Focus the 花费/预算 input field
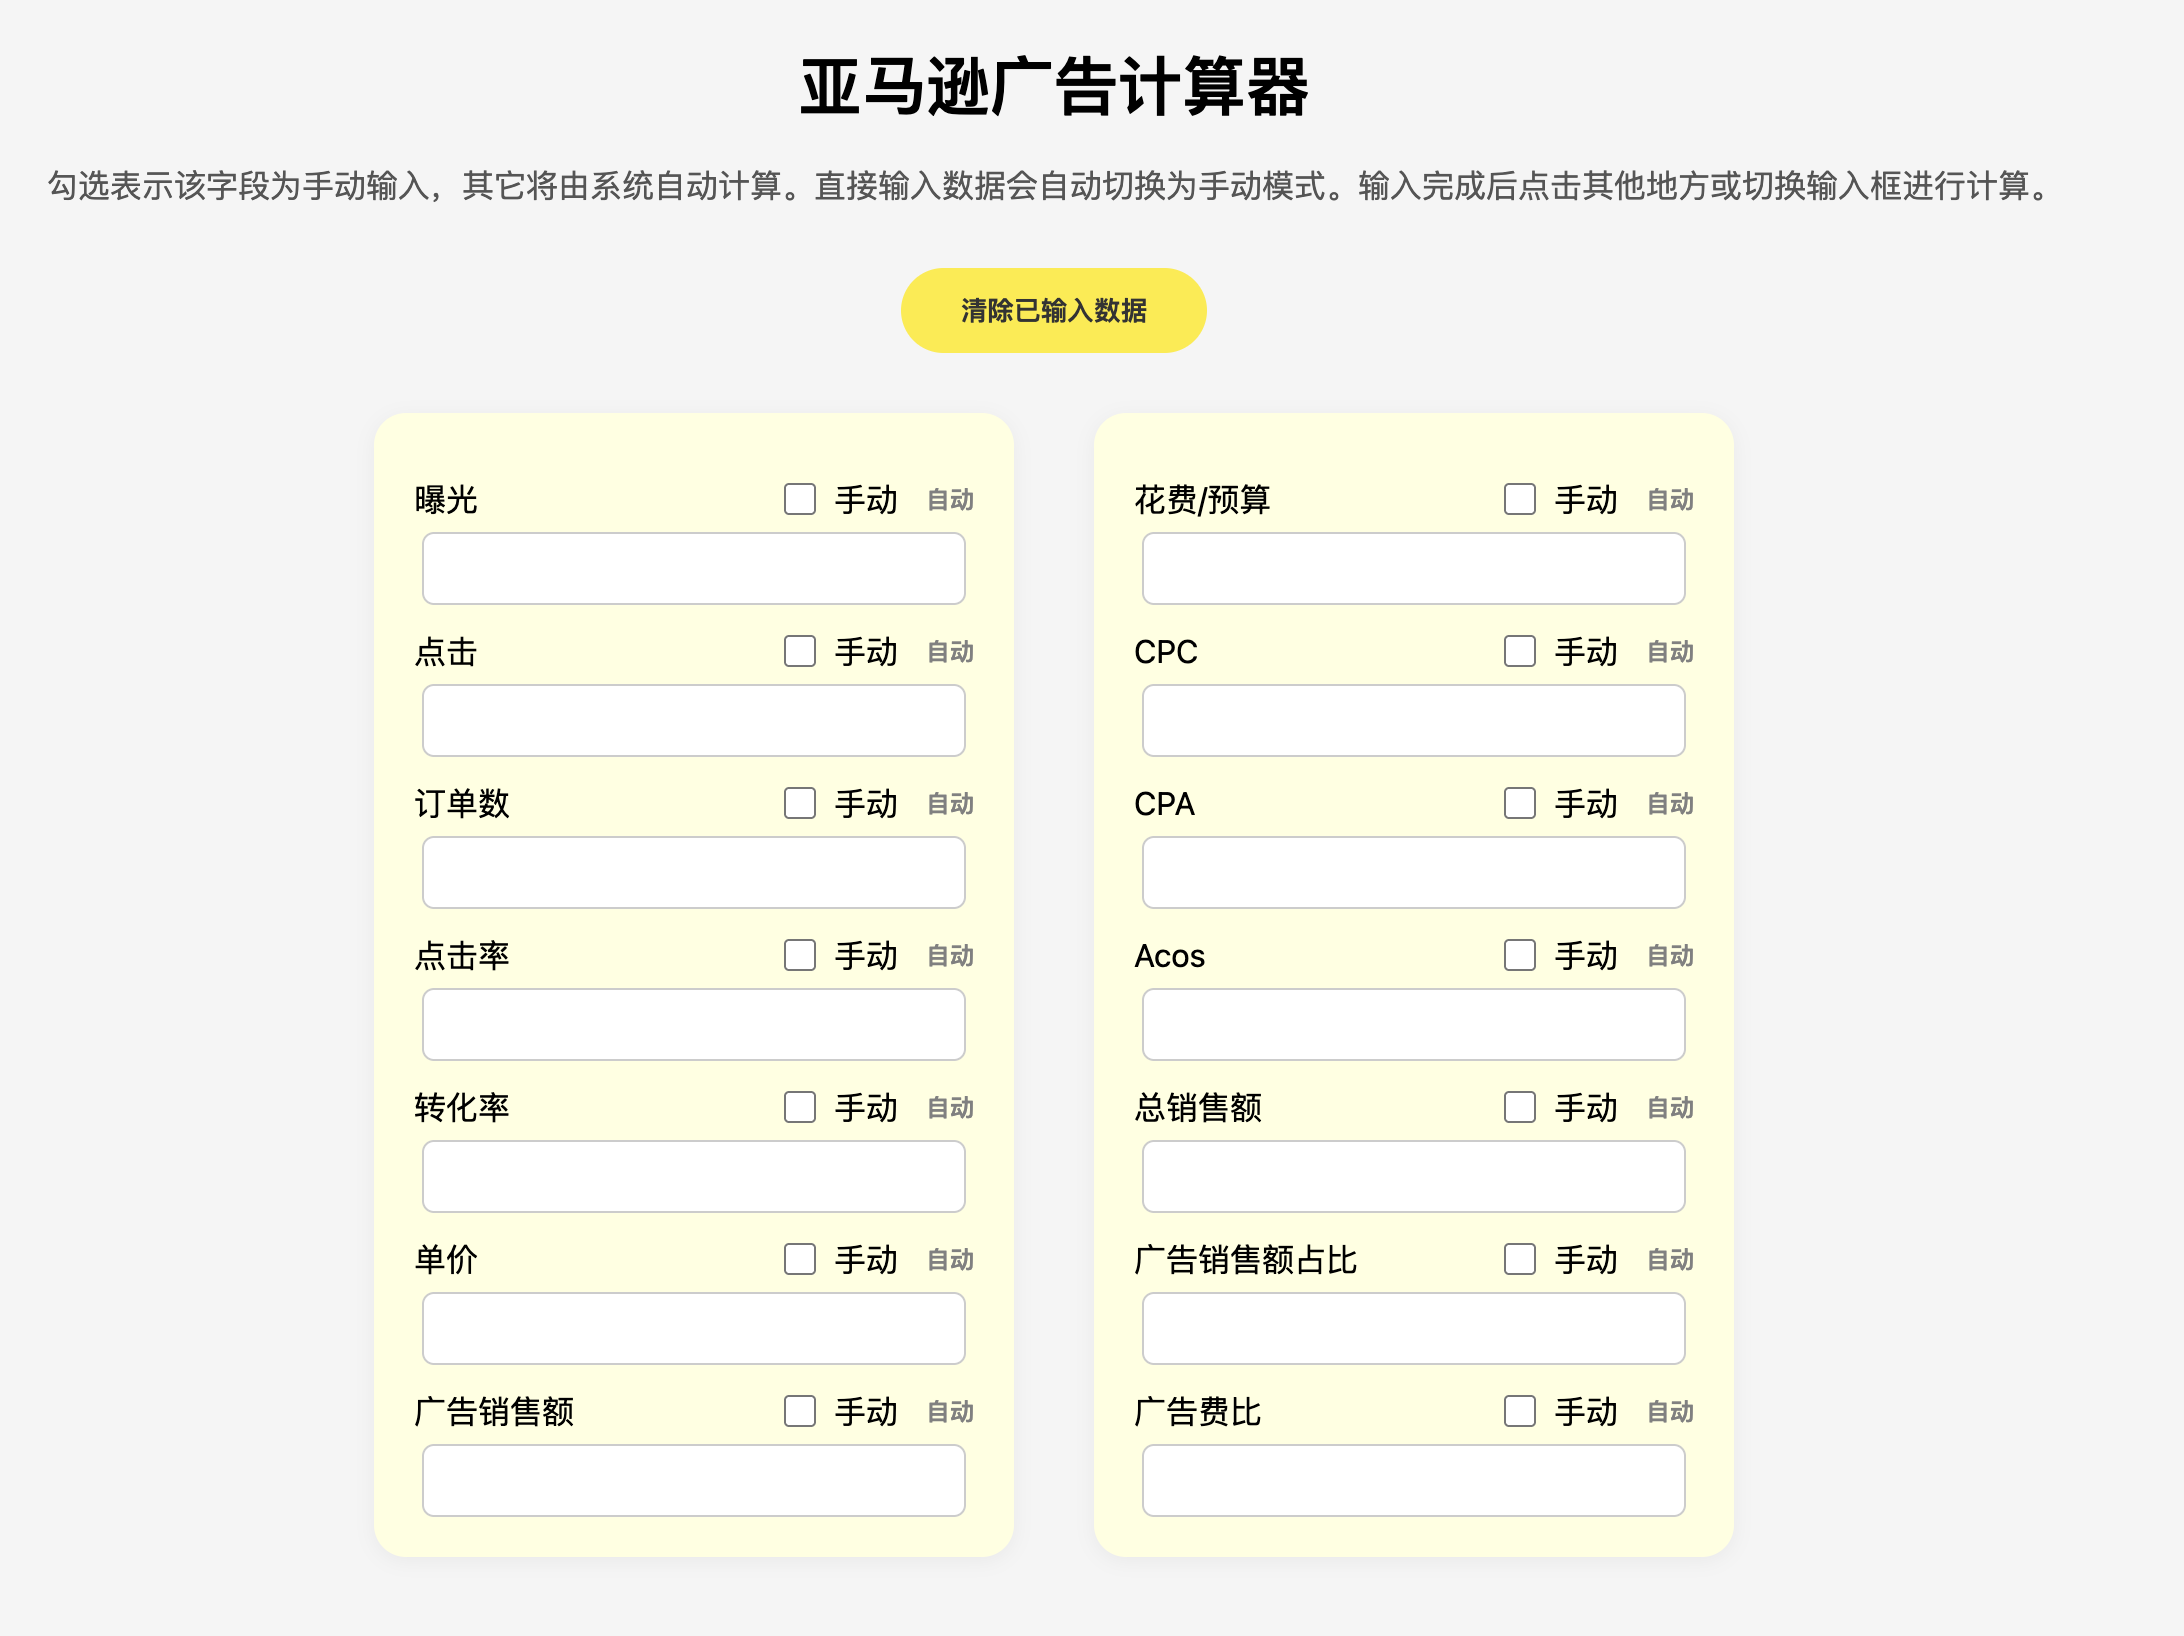2184x1636 pixels. (1414, 568)
